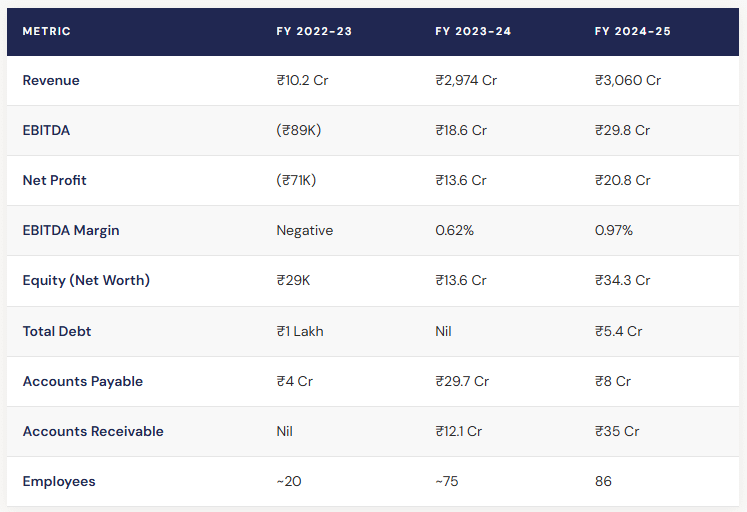
Task: Select the Net Profit row label
Action: pos(54,181)
